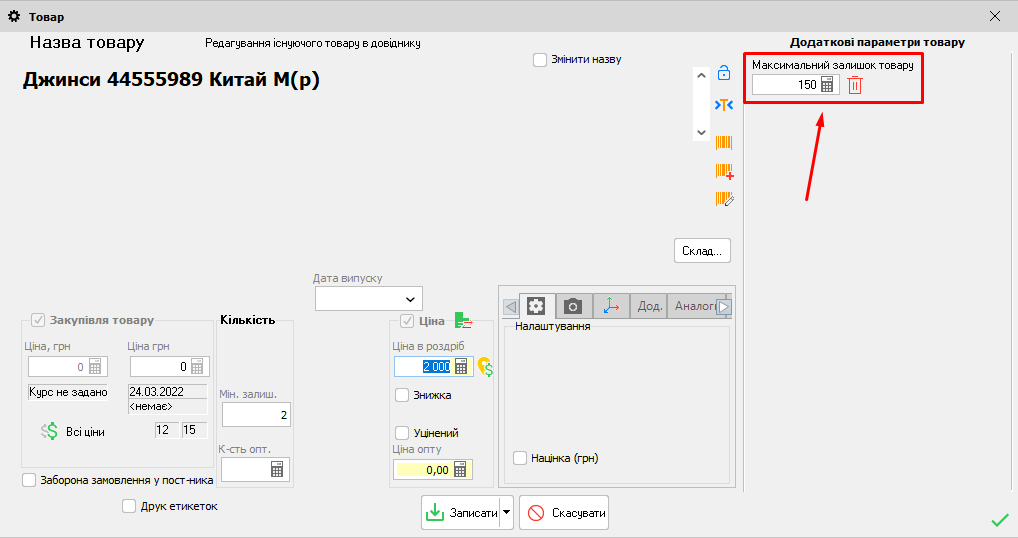1018x538 pixels.
Task: Click the 'Склад...' button
Action: coord(703,250)
